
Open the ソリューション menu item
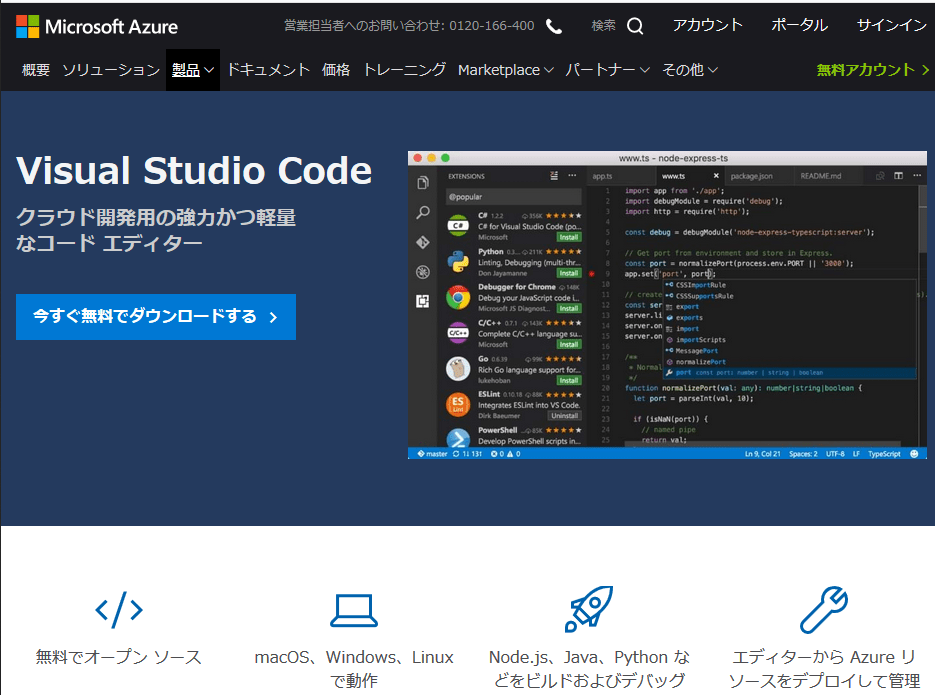[x=112, y=70]
